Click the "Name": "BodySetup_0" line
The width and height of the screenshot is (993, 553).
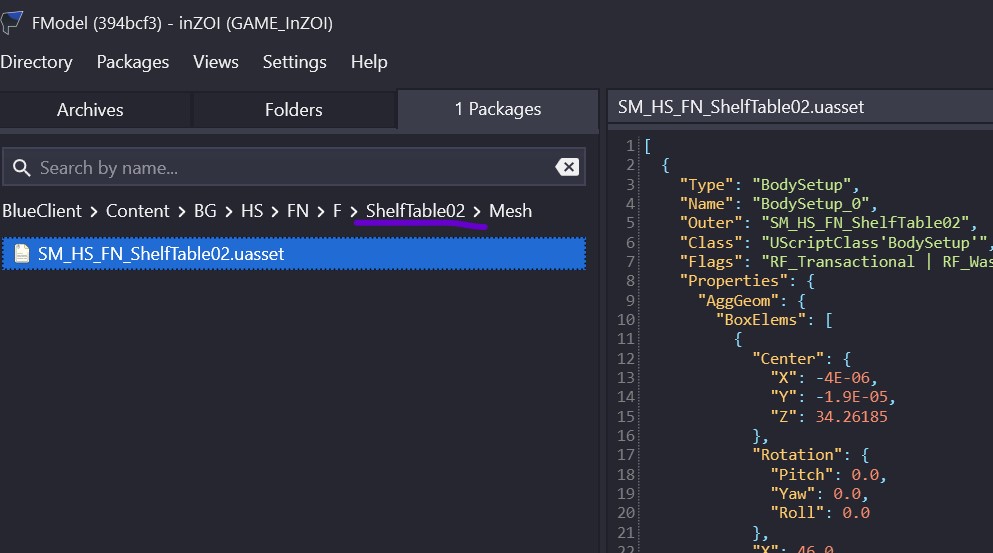(779, 204)
